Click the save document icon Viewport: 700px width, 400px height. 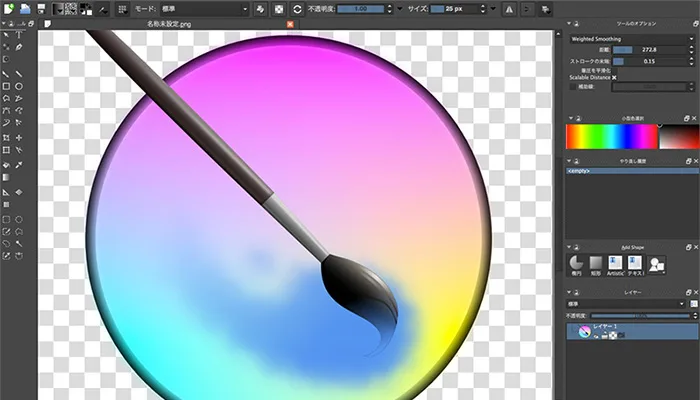(39, 8)
